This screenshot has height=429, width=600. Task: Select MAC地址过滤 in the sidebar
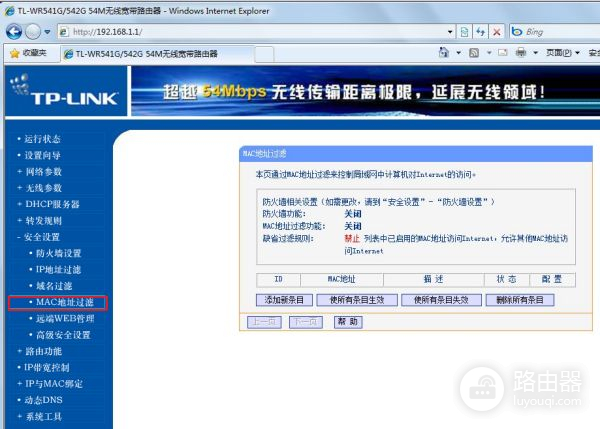click(x=64, y=302)
